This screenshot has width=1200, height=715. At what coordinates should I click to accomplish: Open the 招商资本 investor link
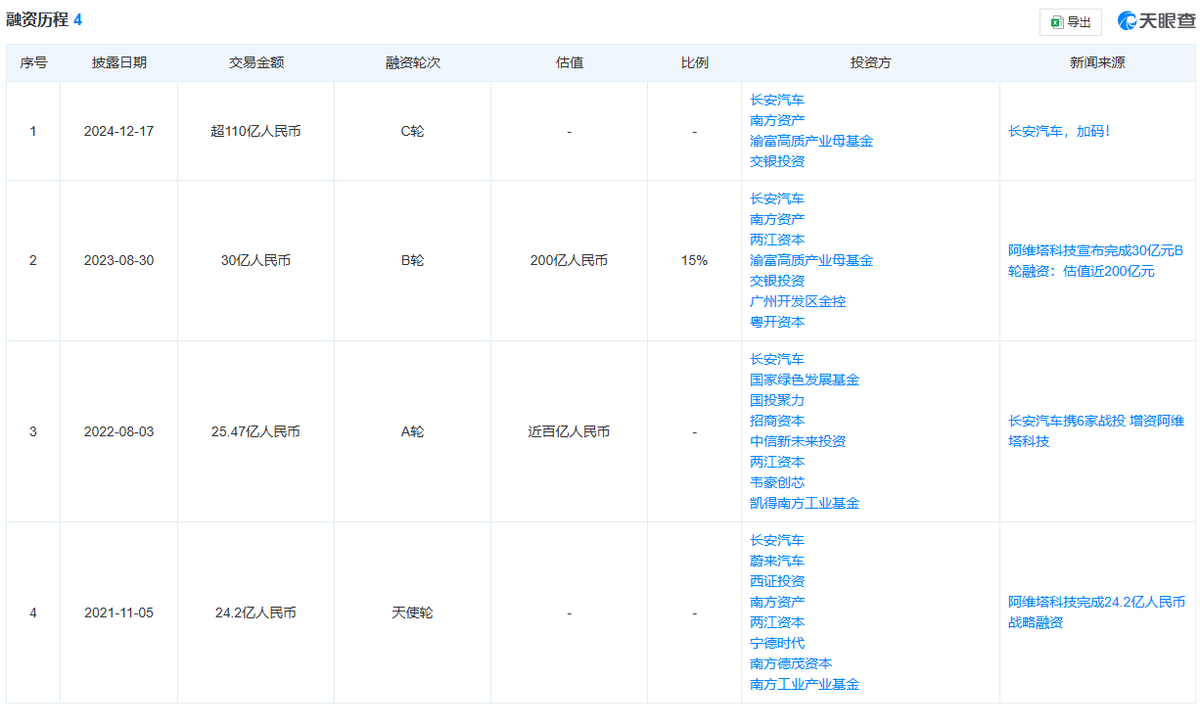coord(777,421)
